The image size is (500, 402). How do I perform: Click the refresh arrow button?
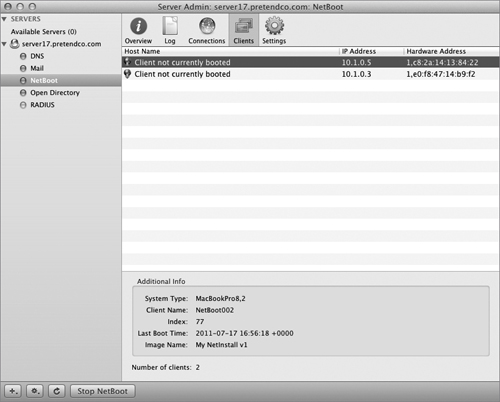[57, 391]
